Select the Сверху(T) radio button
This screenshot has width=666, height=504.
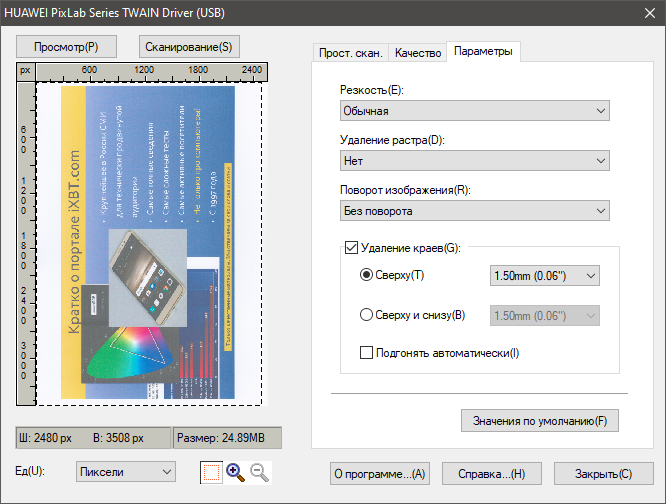pyautogui.click(x=366, y=275)
